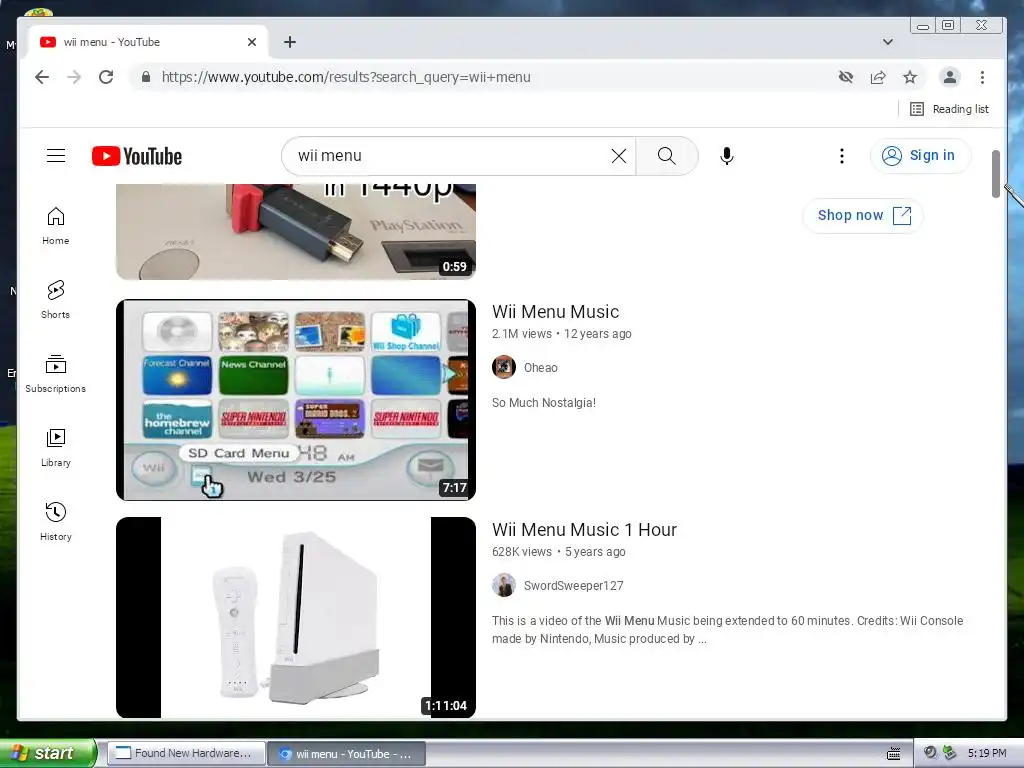
Task: Open the Reading list panel
Action: click(950, 109)
